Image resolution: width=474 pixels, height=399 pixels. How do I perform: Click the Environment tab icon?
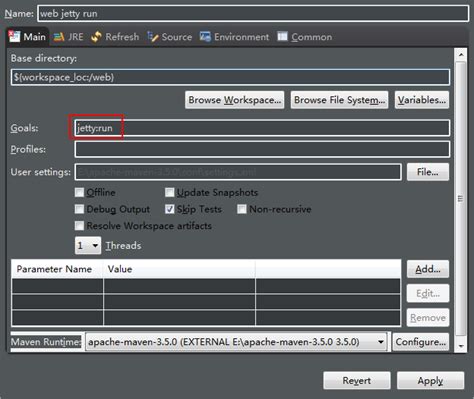(x=205, y=37)
